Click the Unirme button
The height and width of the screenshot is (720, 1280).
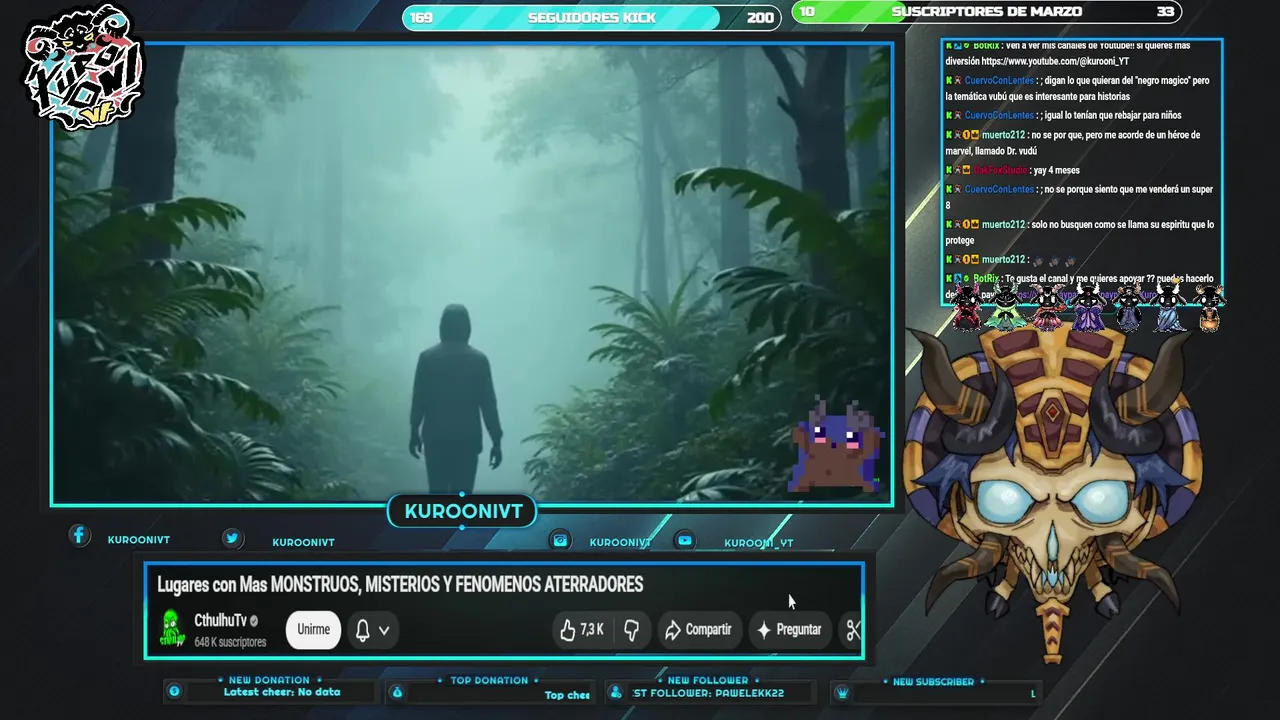313,629
